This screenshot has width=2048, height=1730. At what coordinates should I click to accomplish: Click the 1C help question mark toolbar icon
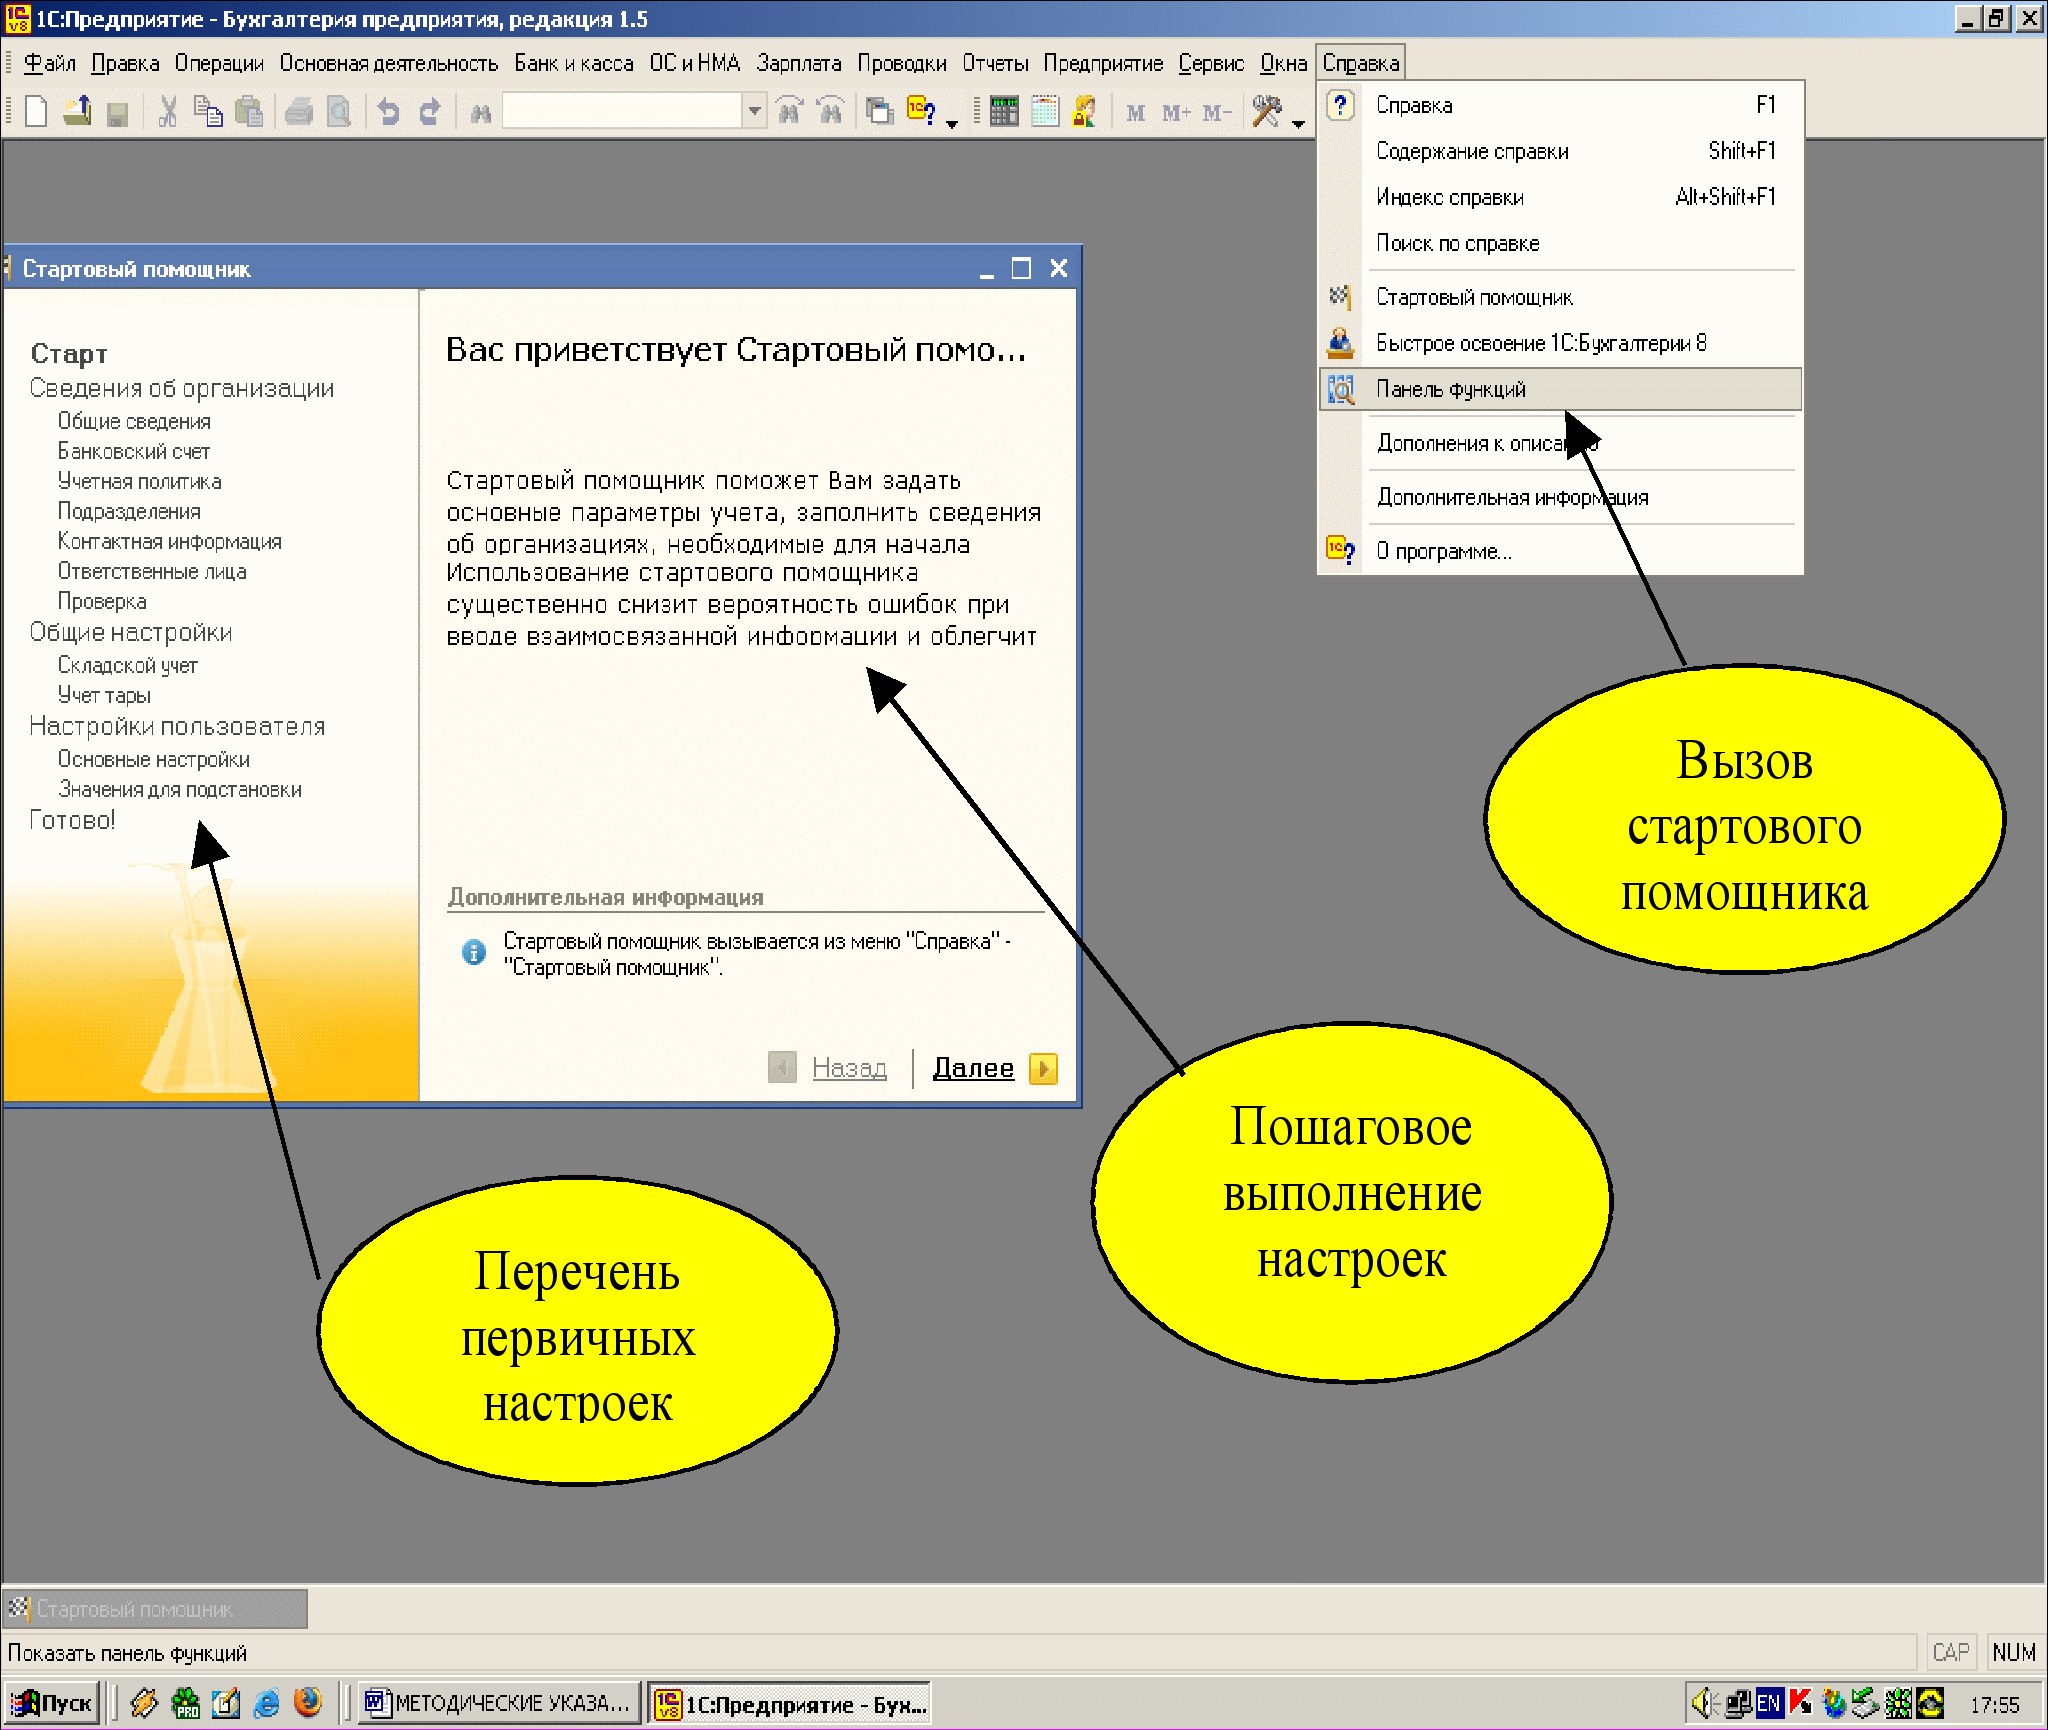[x=921, y=111]
